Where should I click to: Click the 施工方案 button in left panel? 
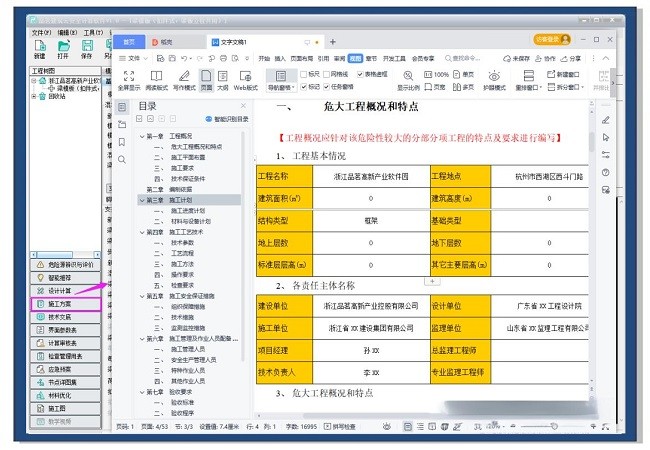click(65, 304)
